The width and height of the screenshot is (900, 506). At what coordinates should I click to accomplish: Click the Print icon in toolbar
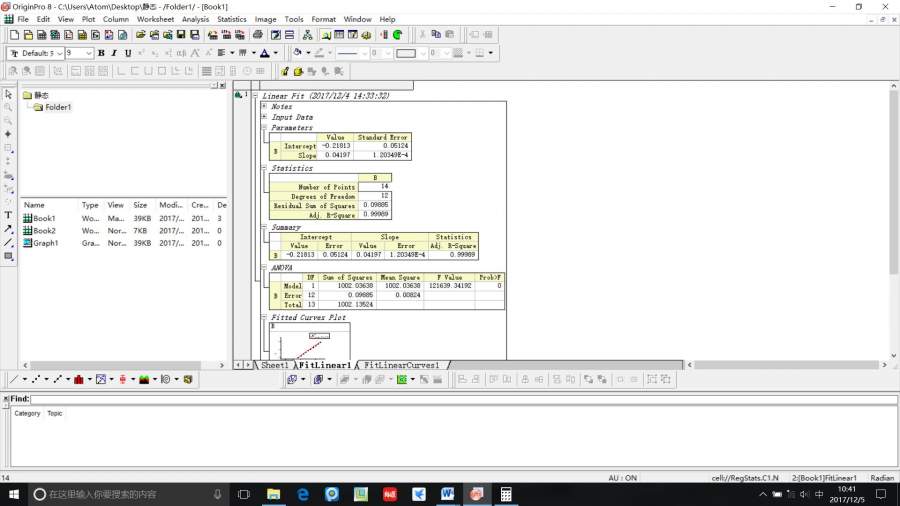pyautogui.click(x=258, y=35)
